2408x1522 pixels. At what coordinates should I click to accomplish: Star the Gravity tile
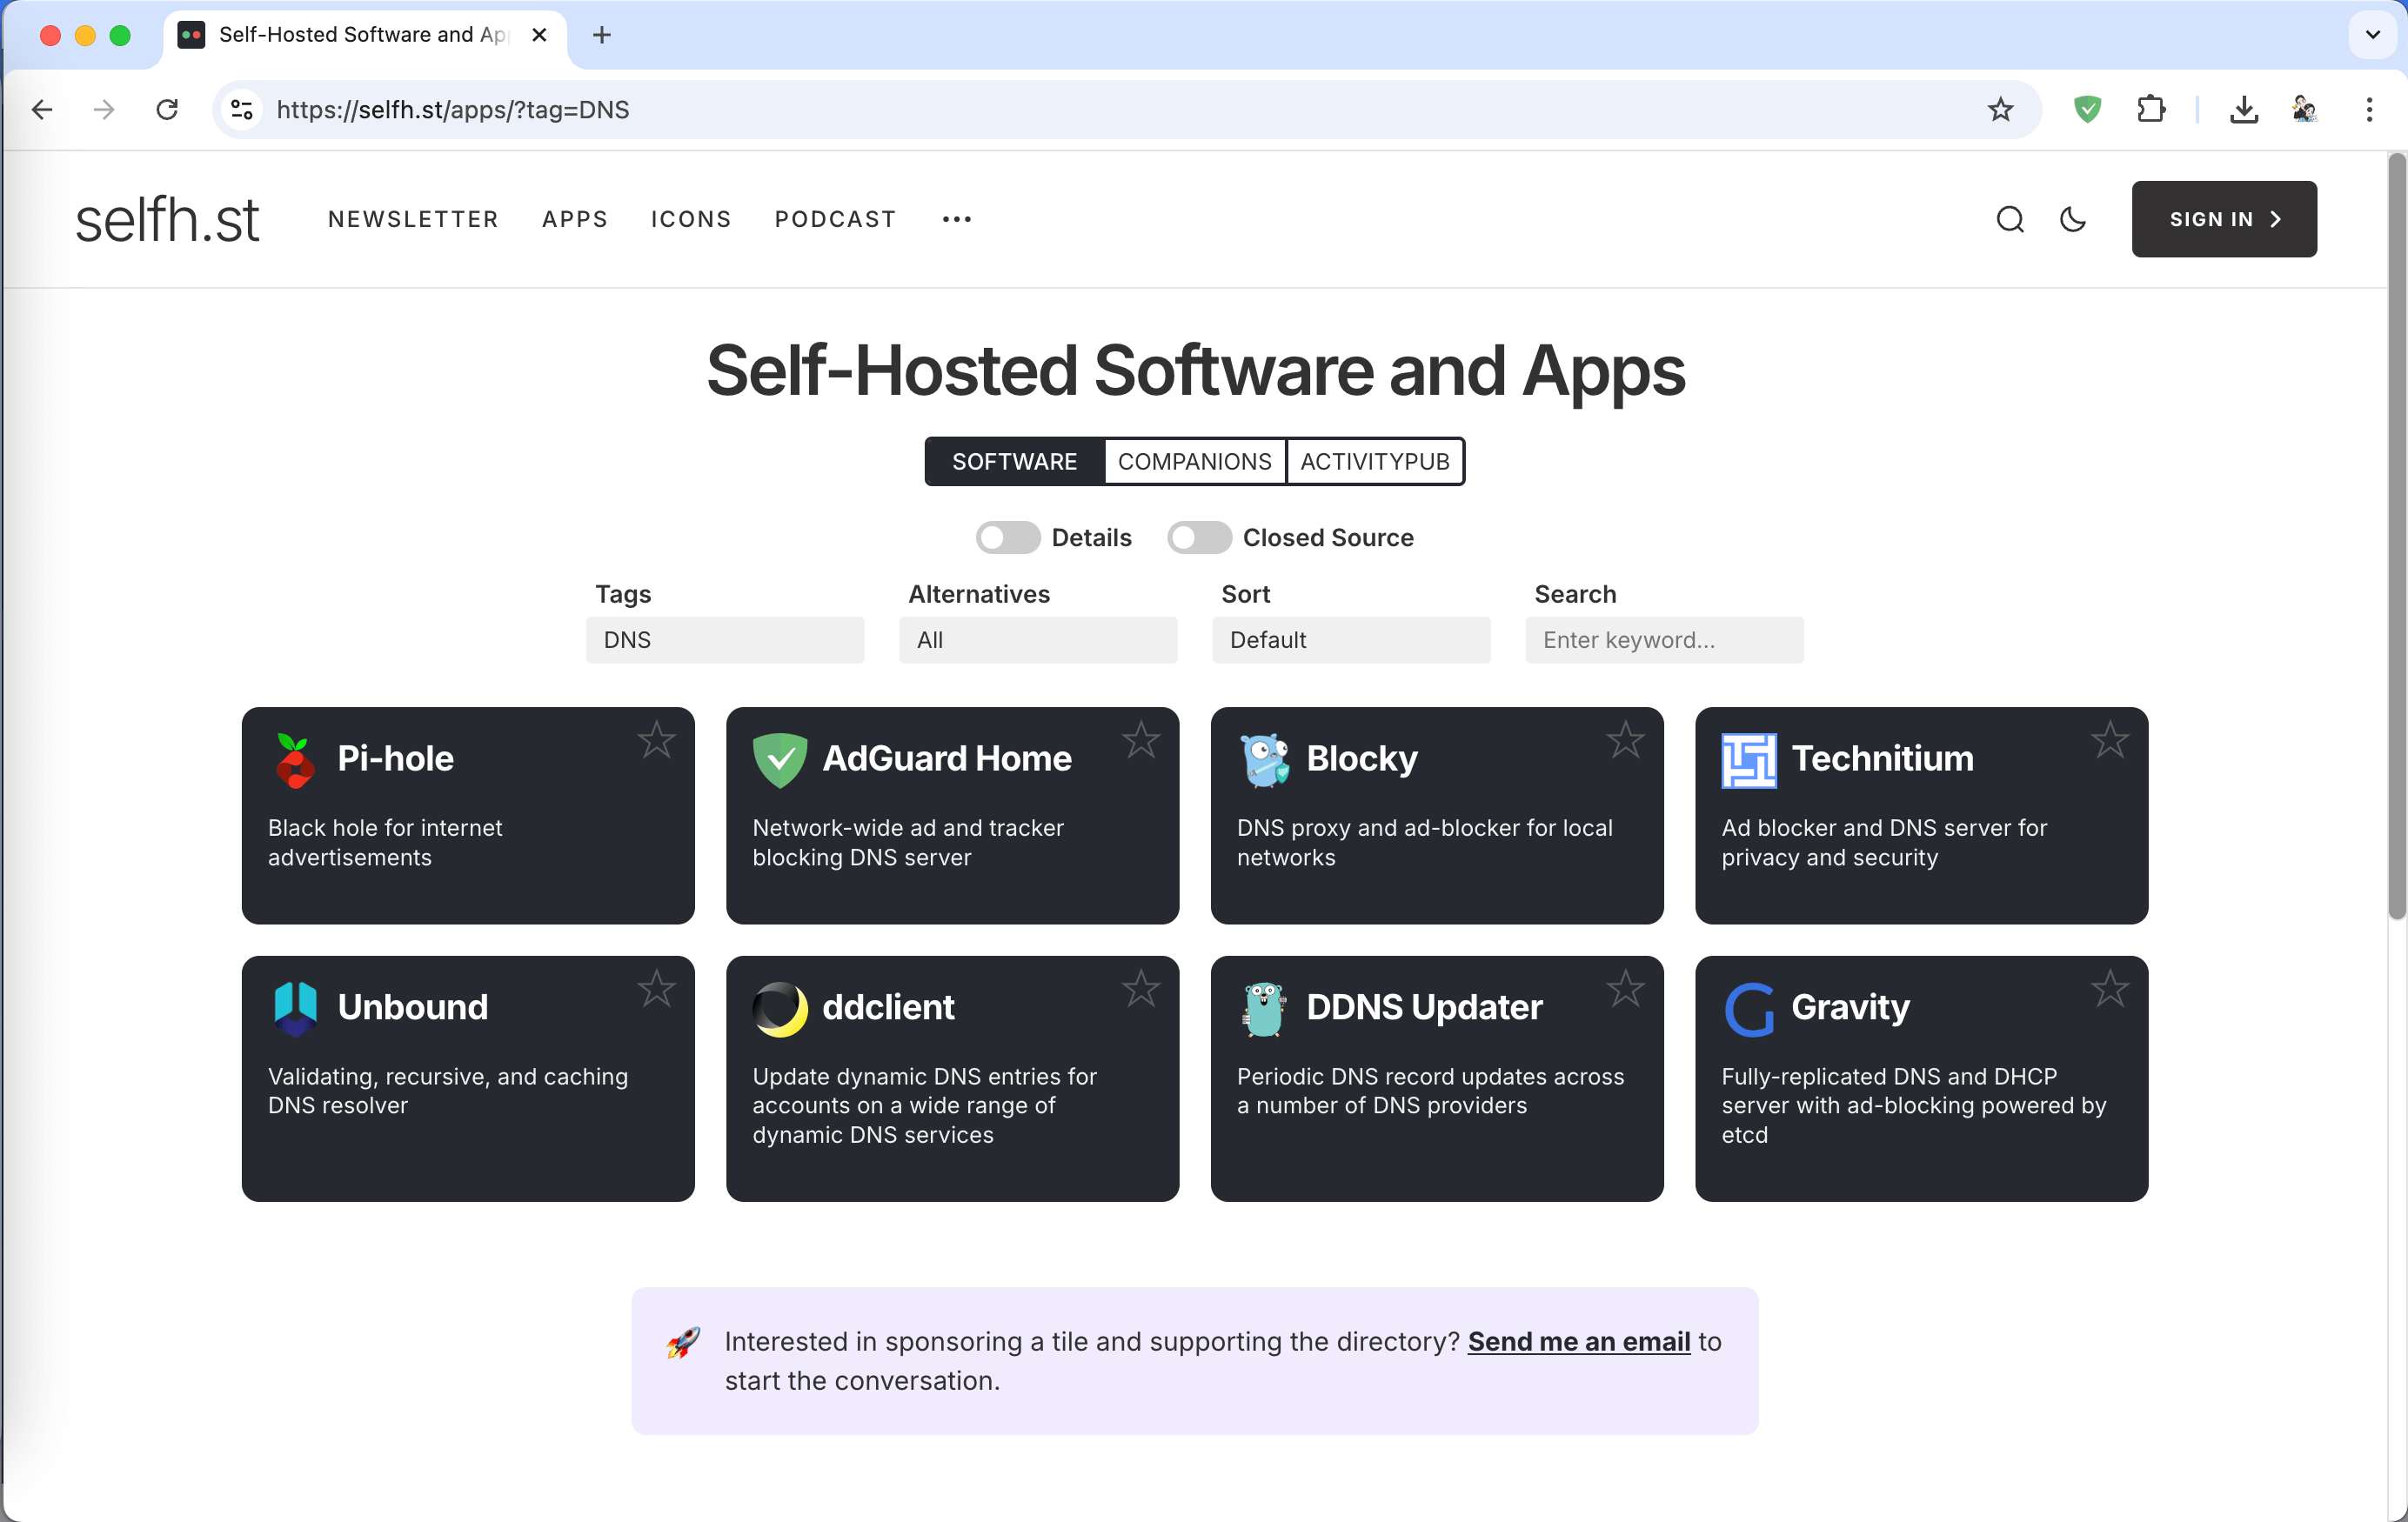2110,989
